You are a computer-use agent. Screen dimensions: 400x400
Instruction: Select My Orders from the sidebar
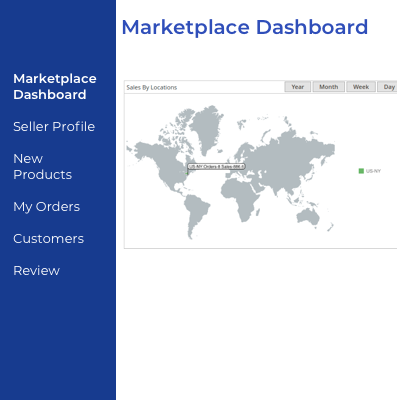(47, 207)
